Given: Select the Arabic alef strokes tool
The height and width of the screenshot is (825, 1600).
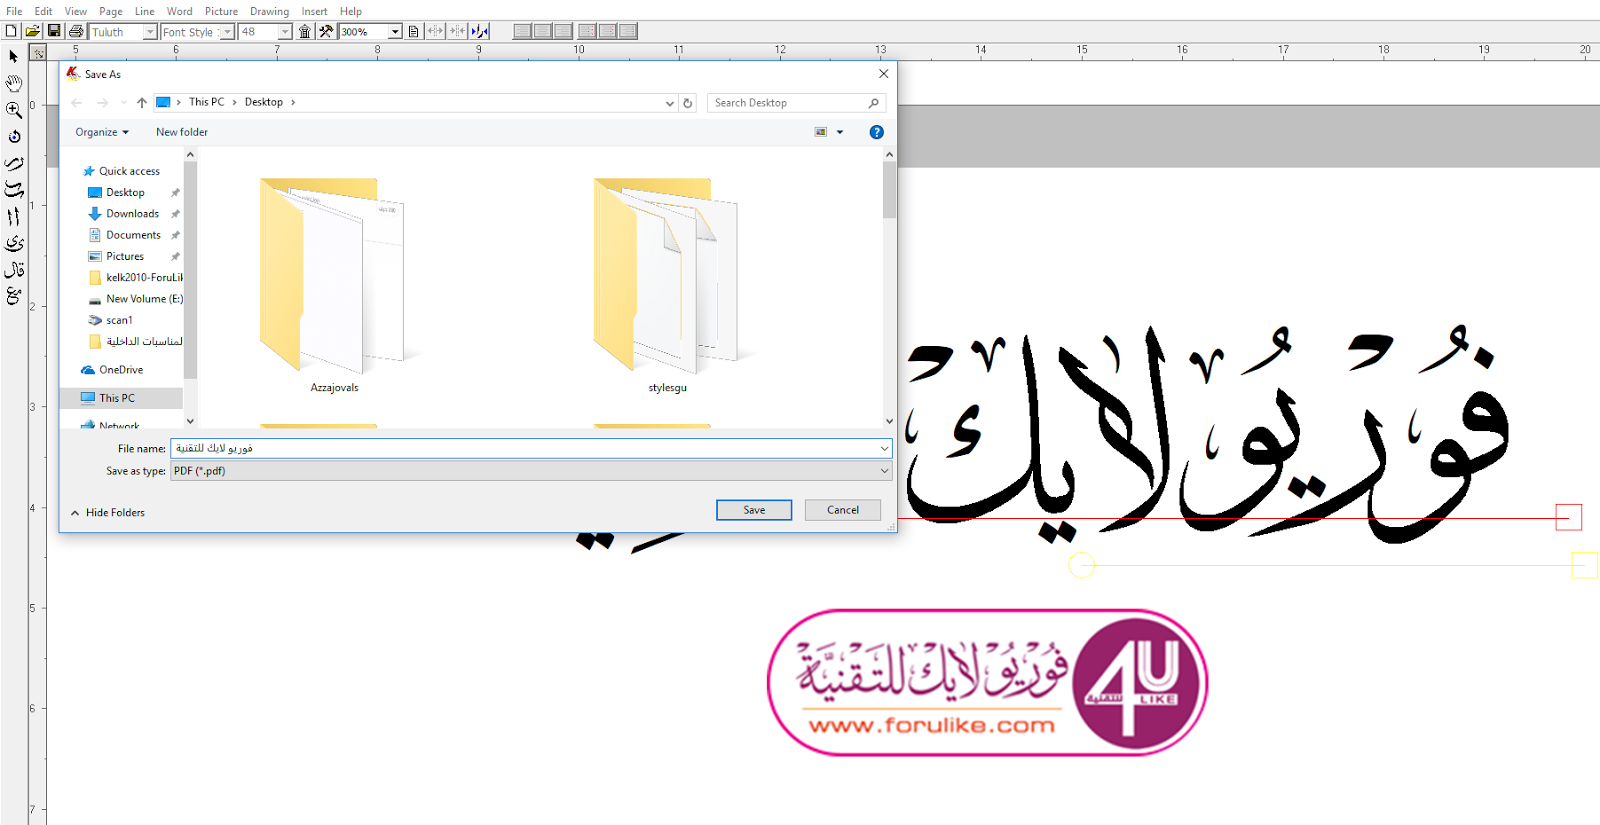Looking at the screenshot, I should [14, 216].
